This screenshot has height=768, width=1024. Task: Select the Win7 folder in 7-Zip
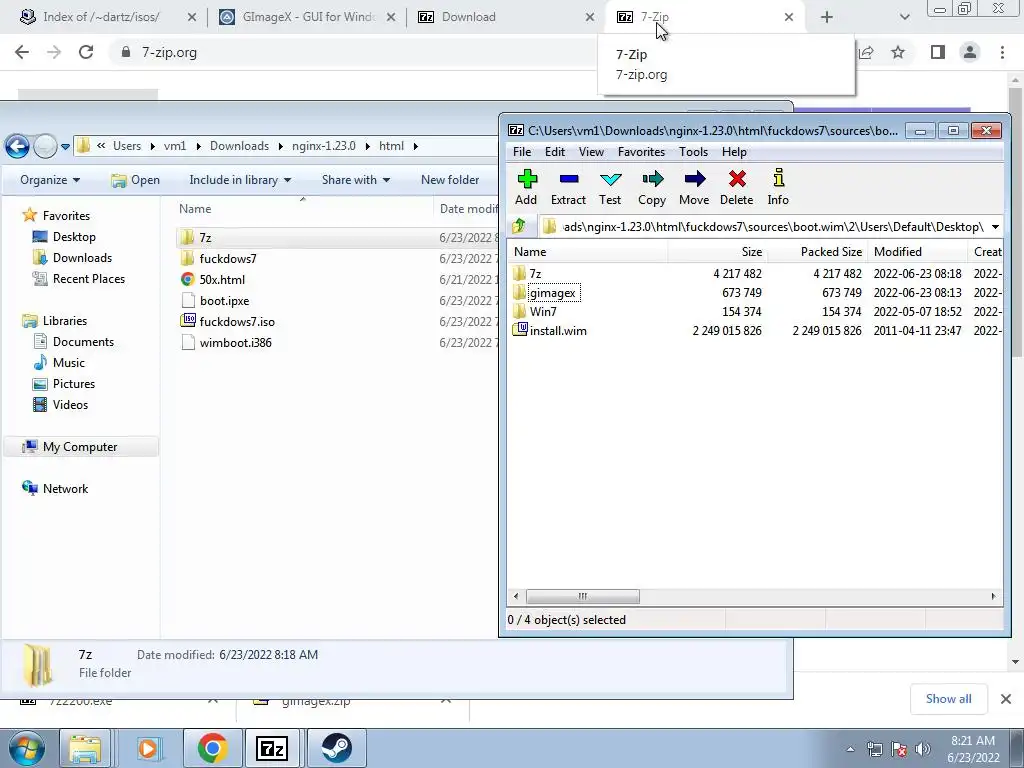[543, 312]
